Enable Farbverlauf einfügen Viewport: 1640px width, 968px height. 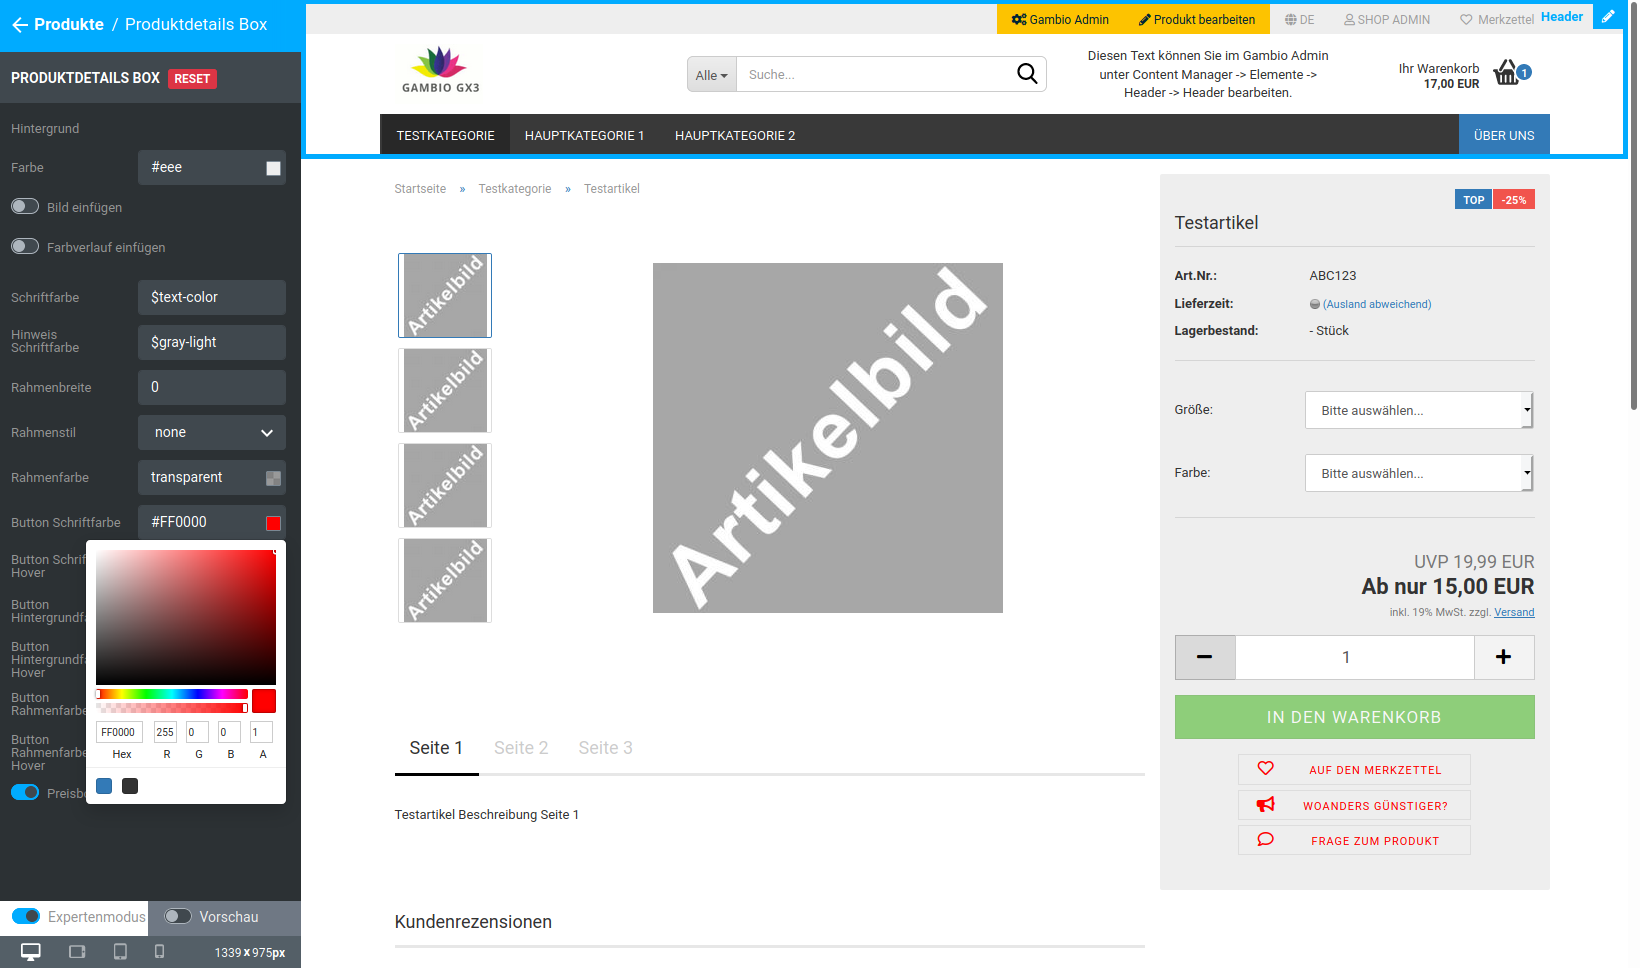click(24, 246)
